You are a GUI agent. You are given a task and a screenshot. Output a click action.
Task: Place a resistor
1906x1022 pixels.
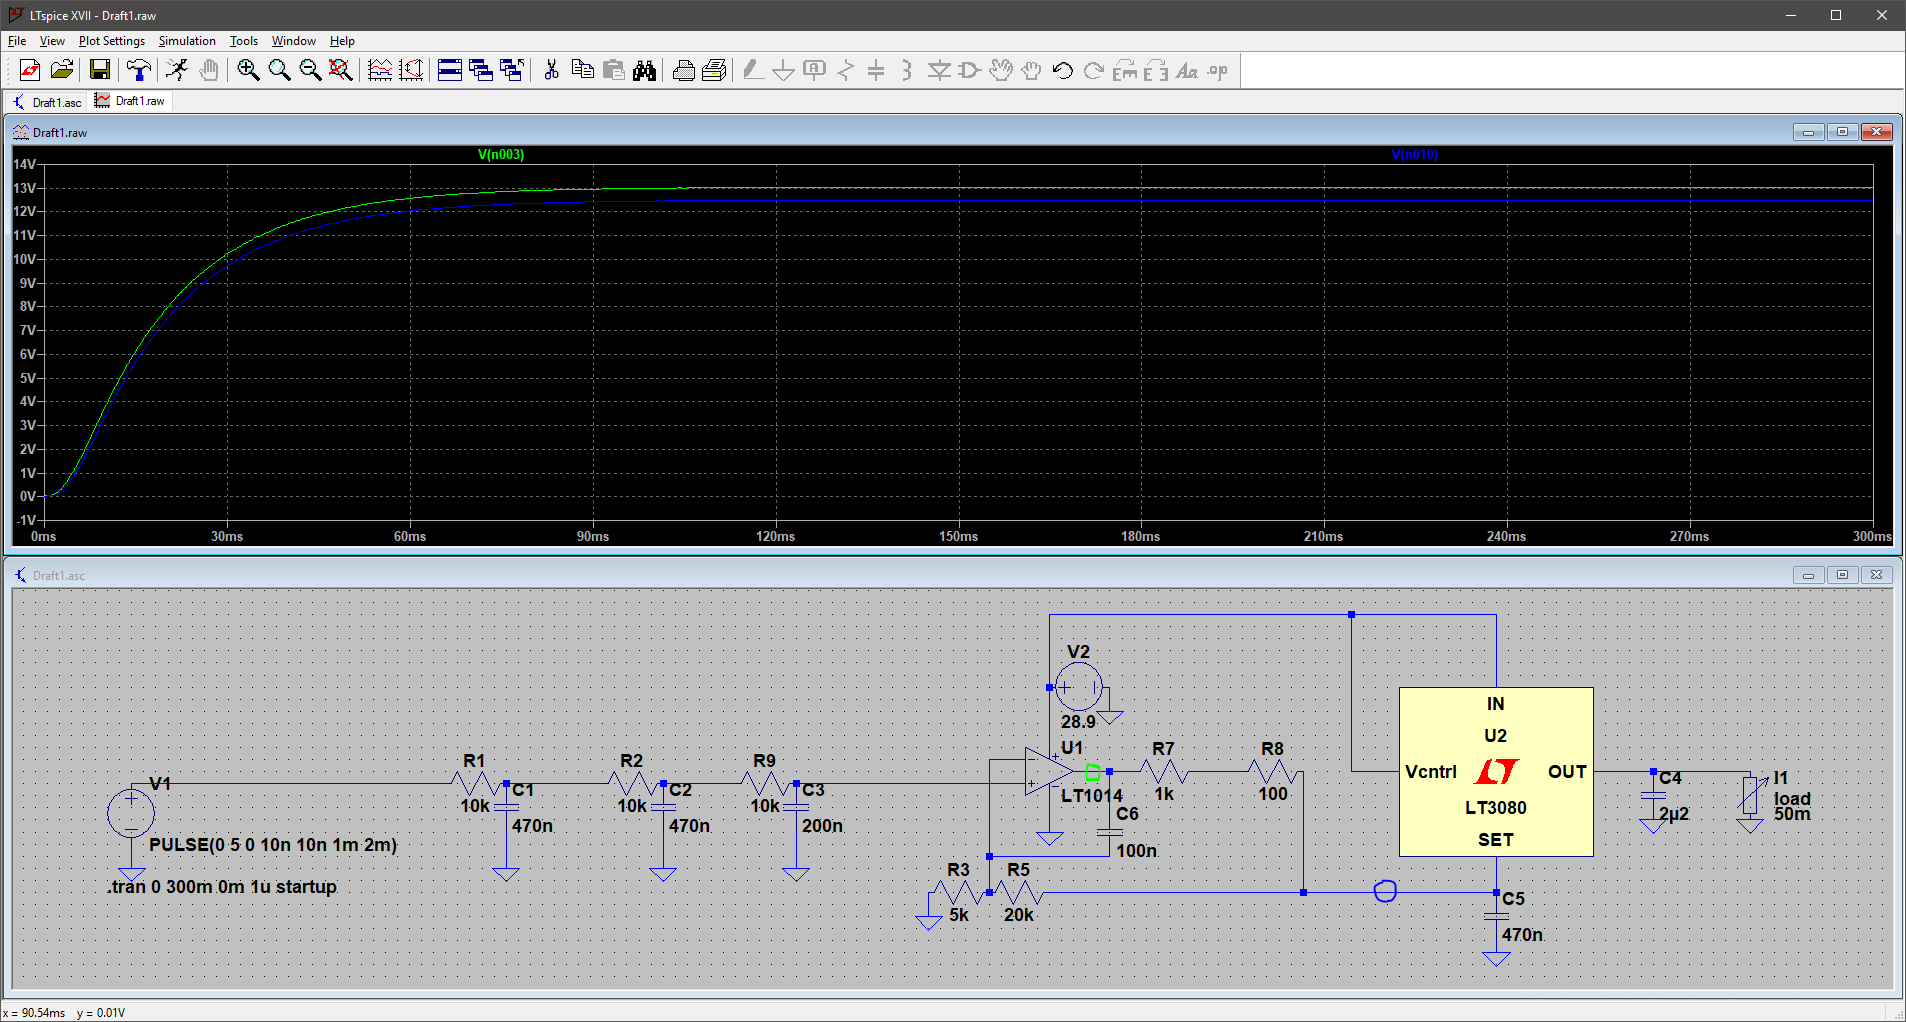(846, 70)
